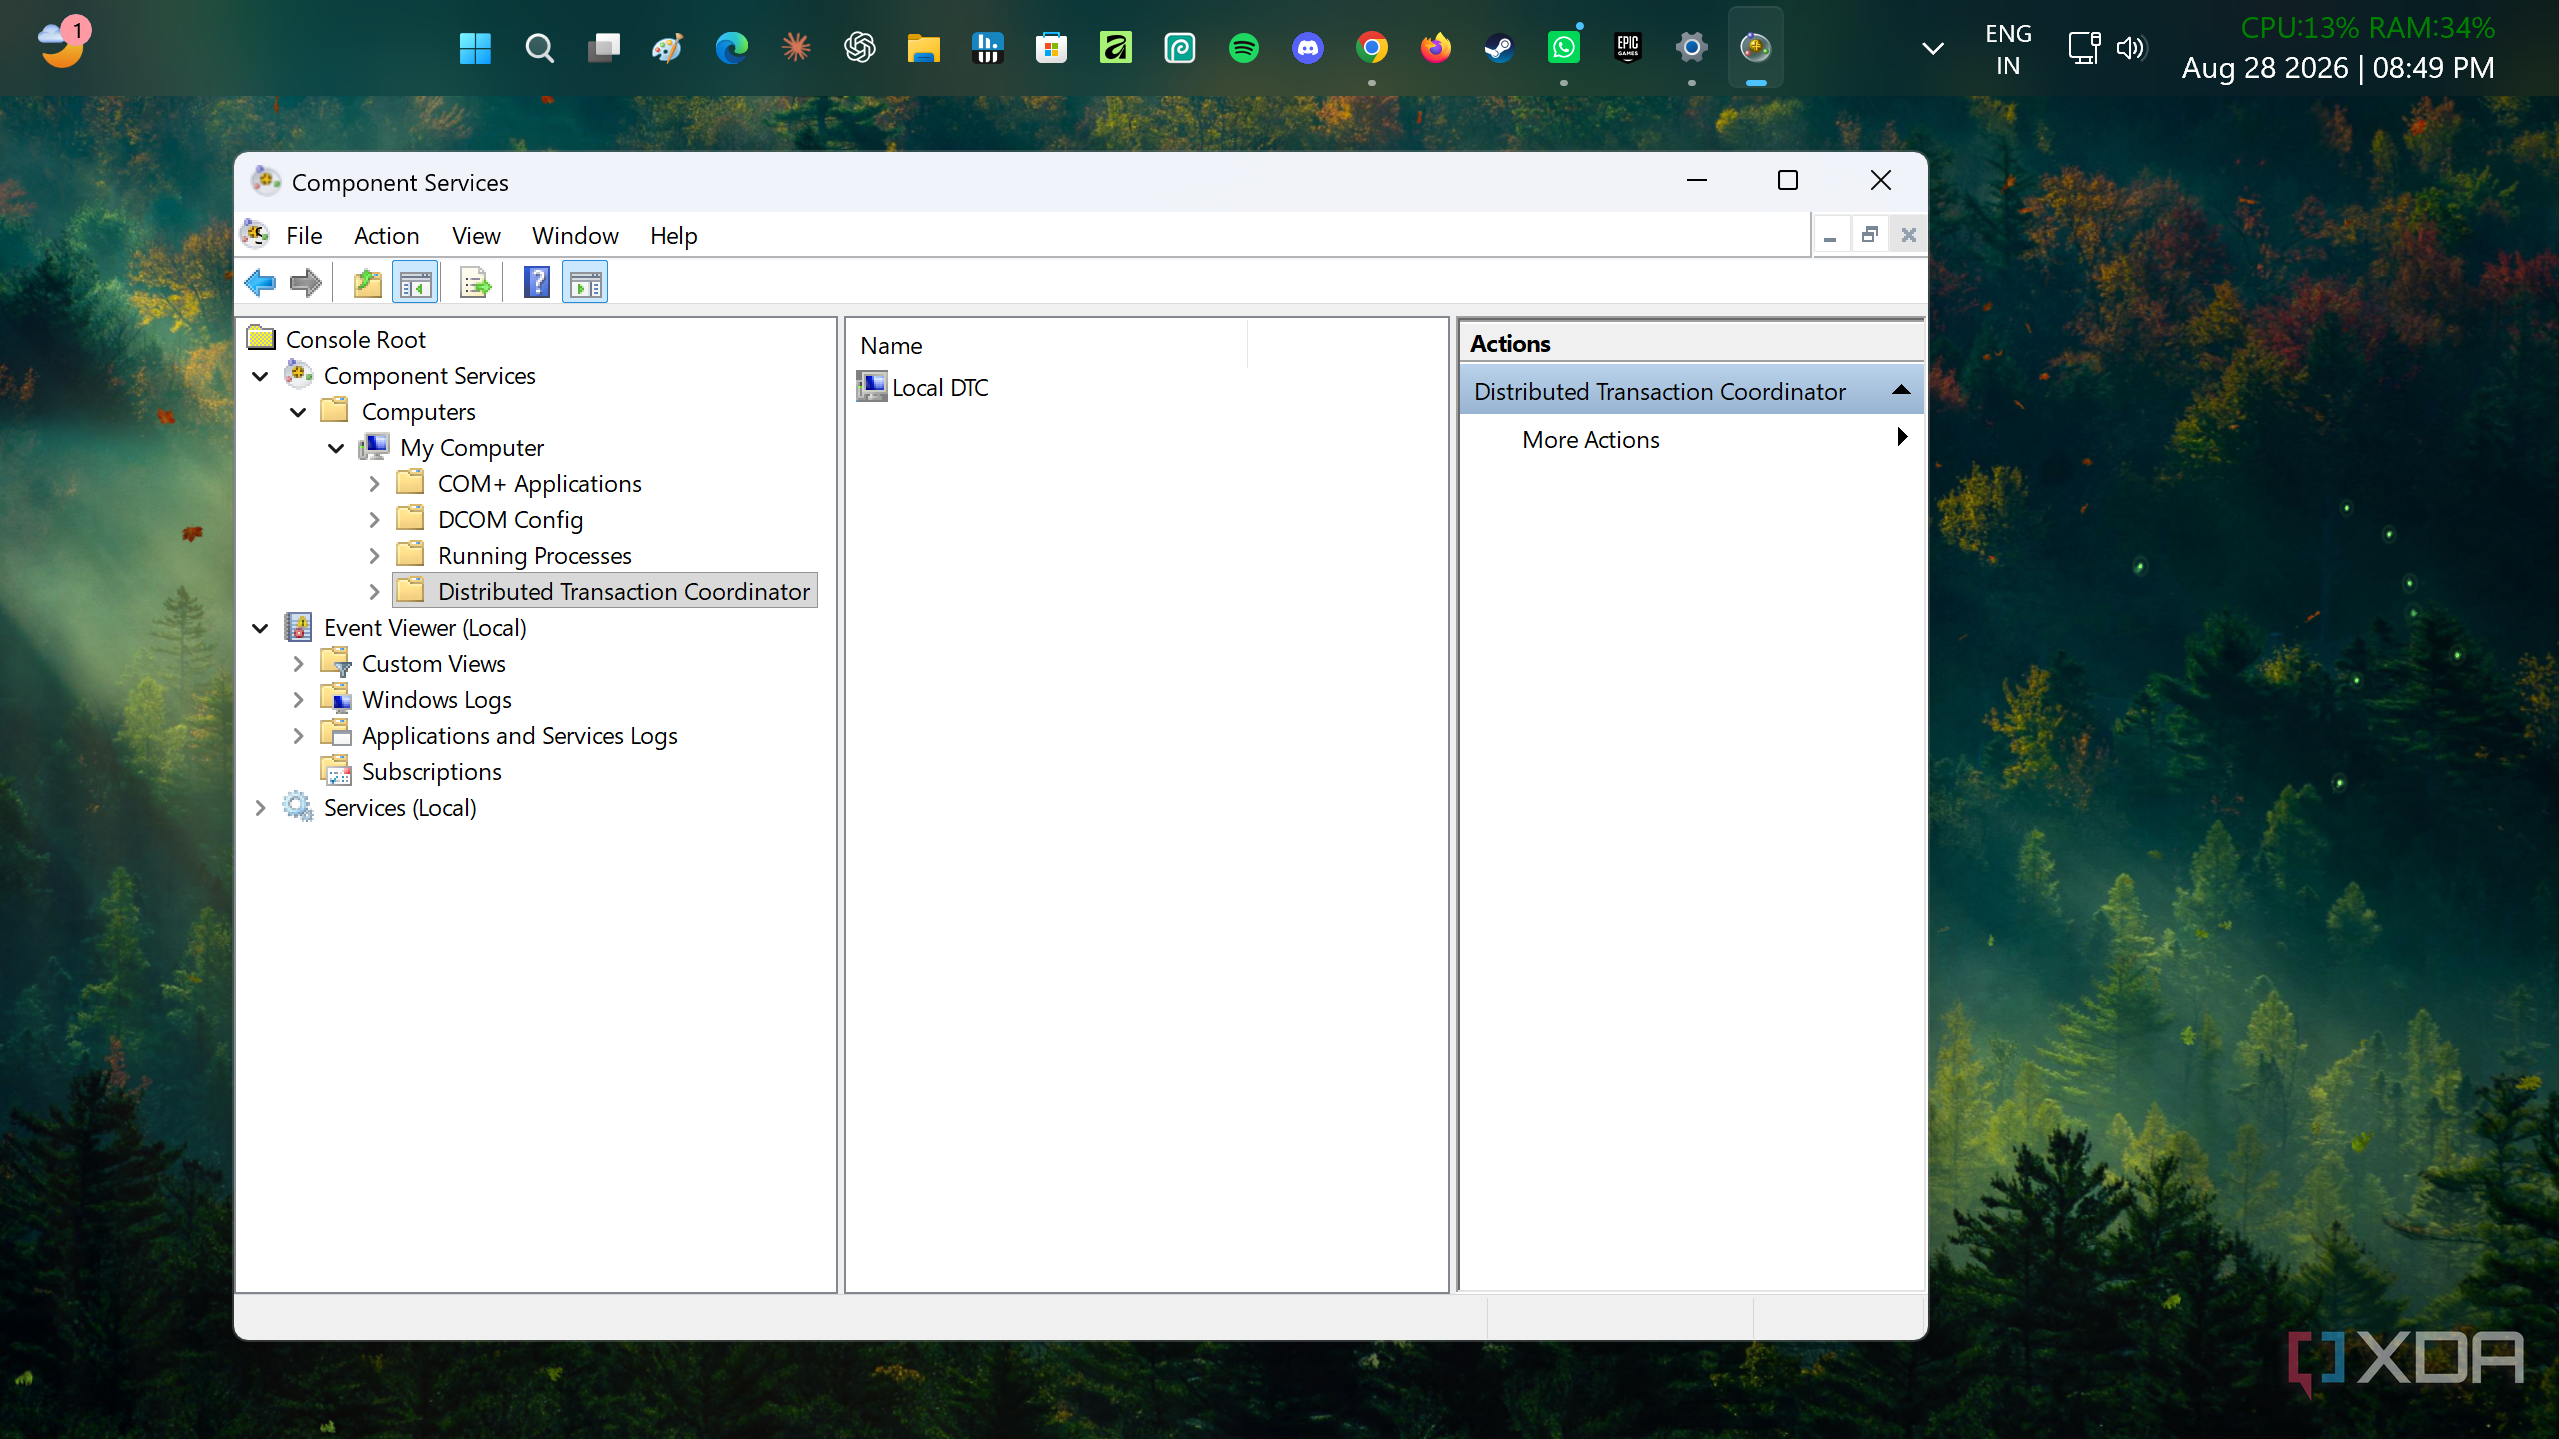Image resolution: width=2559 pixels, height=1439 pixels.
Task: Open More Actions submenu in Actions pane
Action: pos(1691,439)
